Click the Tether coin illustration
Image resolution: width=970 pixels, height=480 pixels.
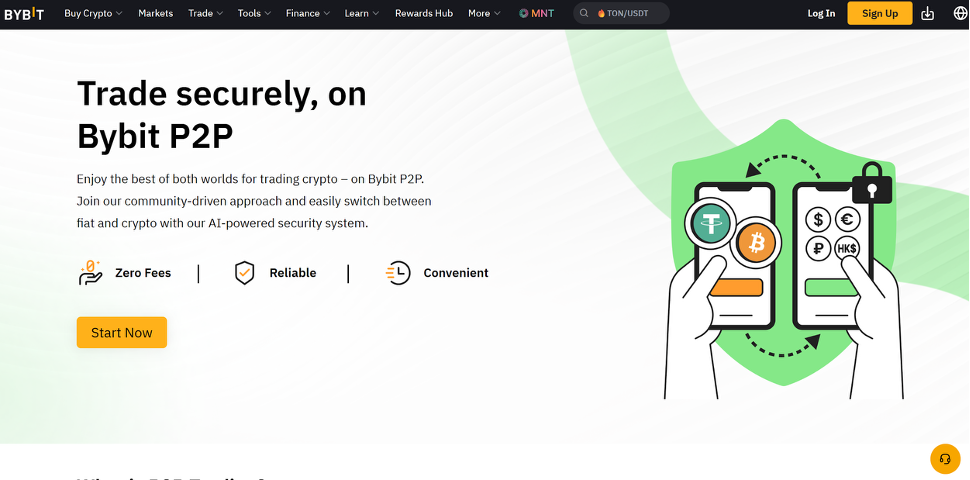[x=711, y=223]
